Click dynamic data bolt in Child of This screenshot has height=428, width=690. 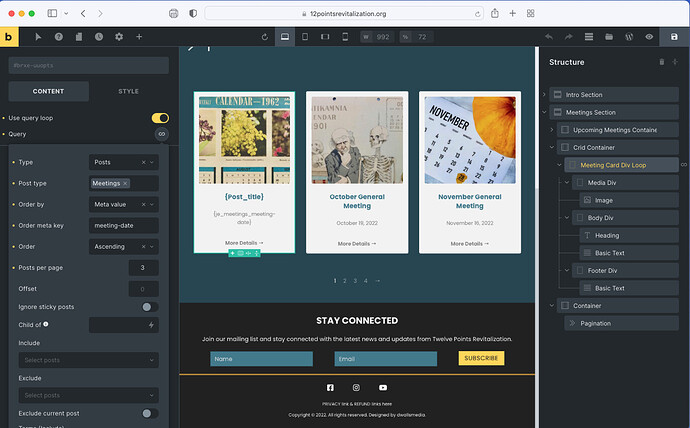pos(151,325)
